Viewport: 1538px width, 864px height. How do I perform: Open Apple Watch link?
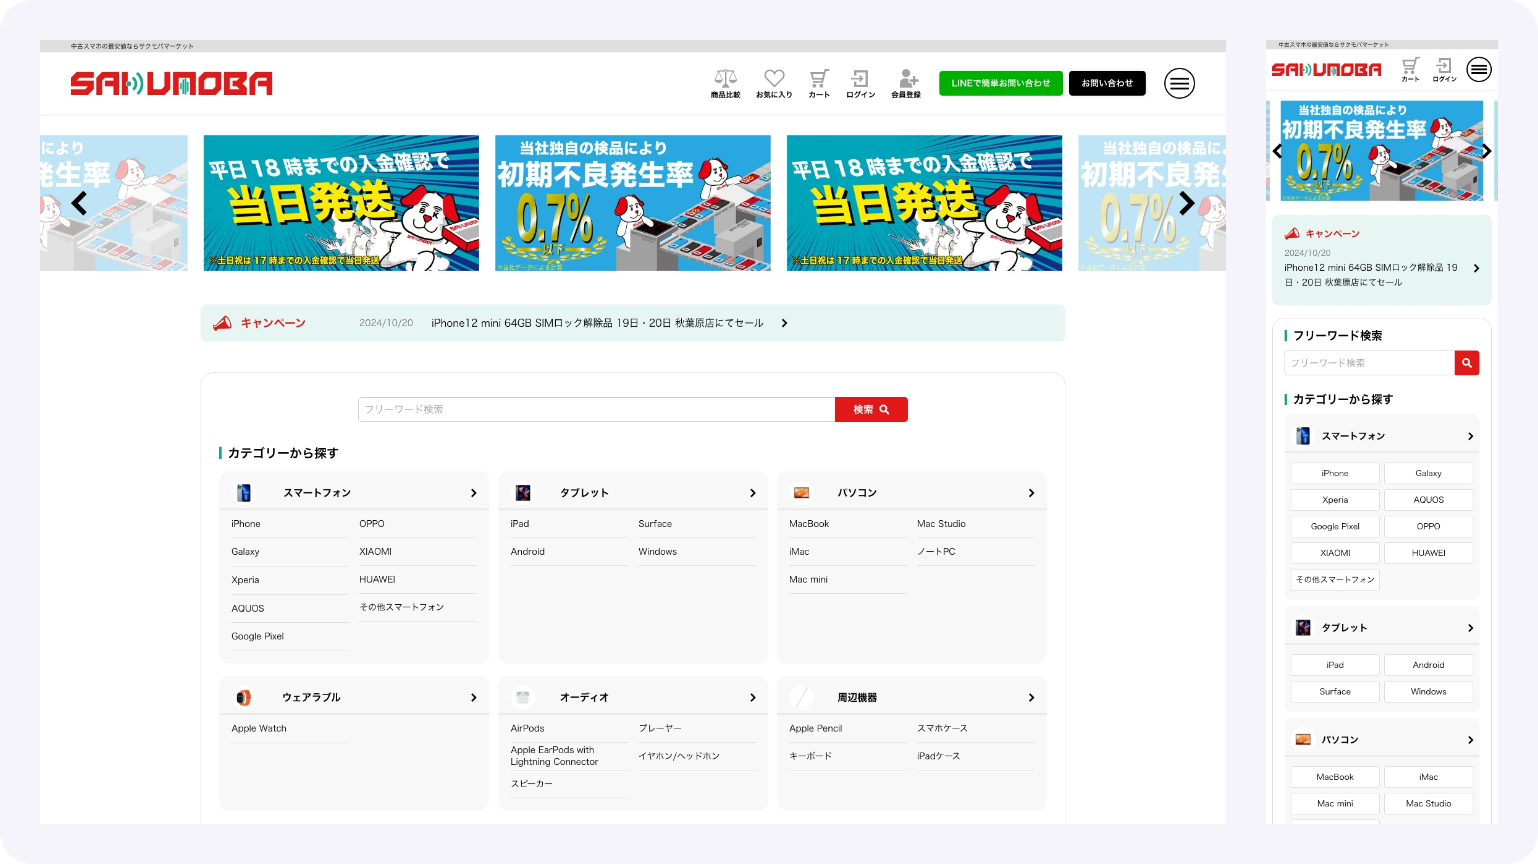[259, 728]
